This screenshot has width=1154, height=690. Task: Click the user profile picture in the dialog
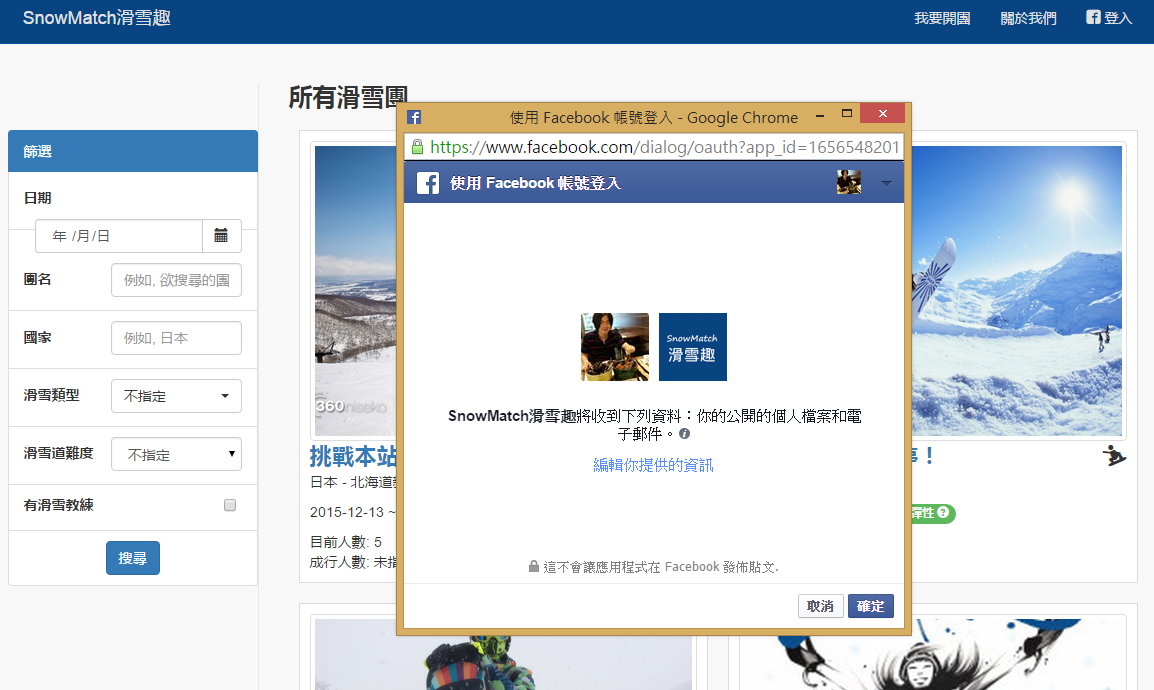click(614, 347)
